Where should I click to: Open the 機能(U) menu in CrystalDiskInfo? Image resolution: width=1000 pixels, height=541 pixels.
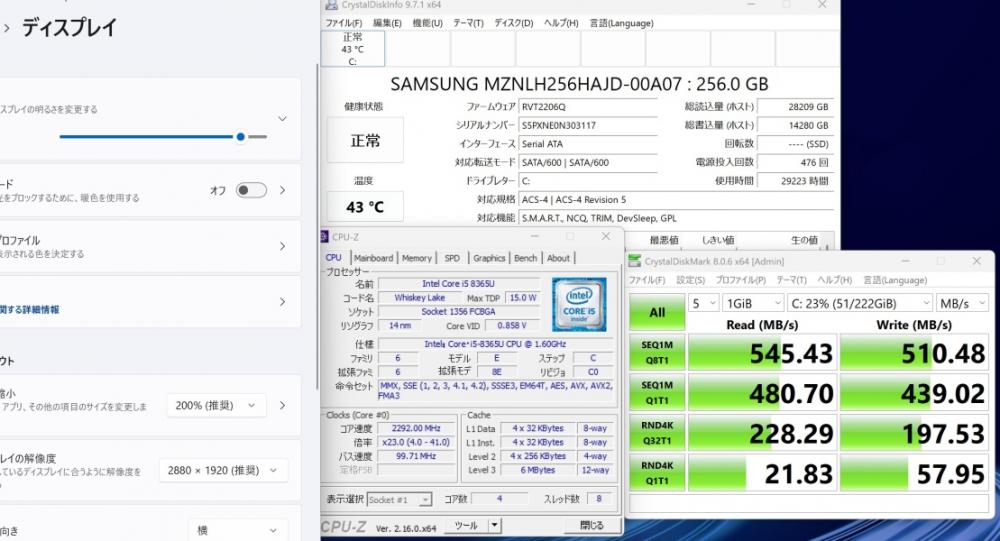[x=427, y=23]
